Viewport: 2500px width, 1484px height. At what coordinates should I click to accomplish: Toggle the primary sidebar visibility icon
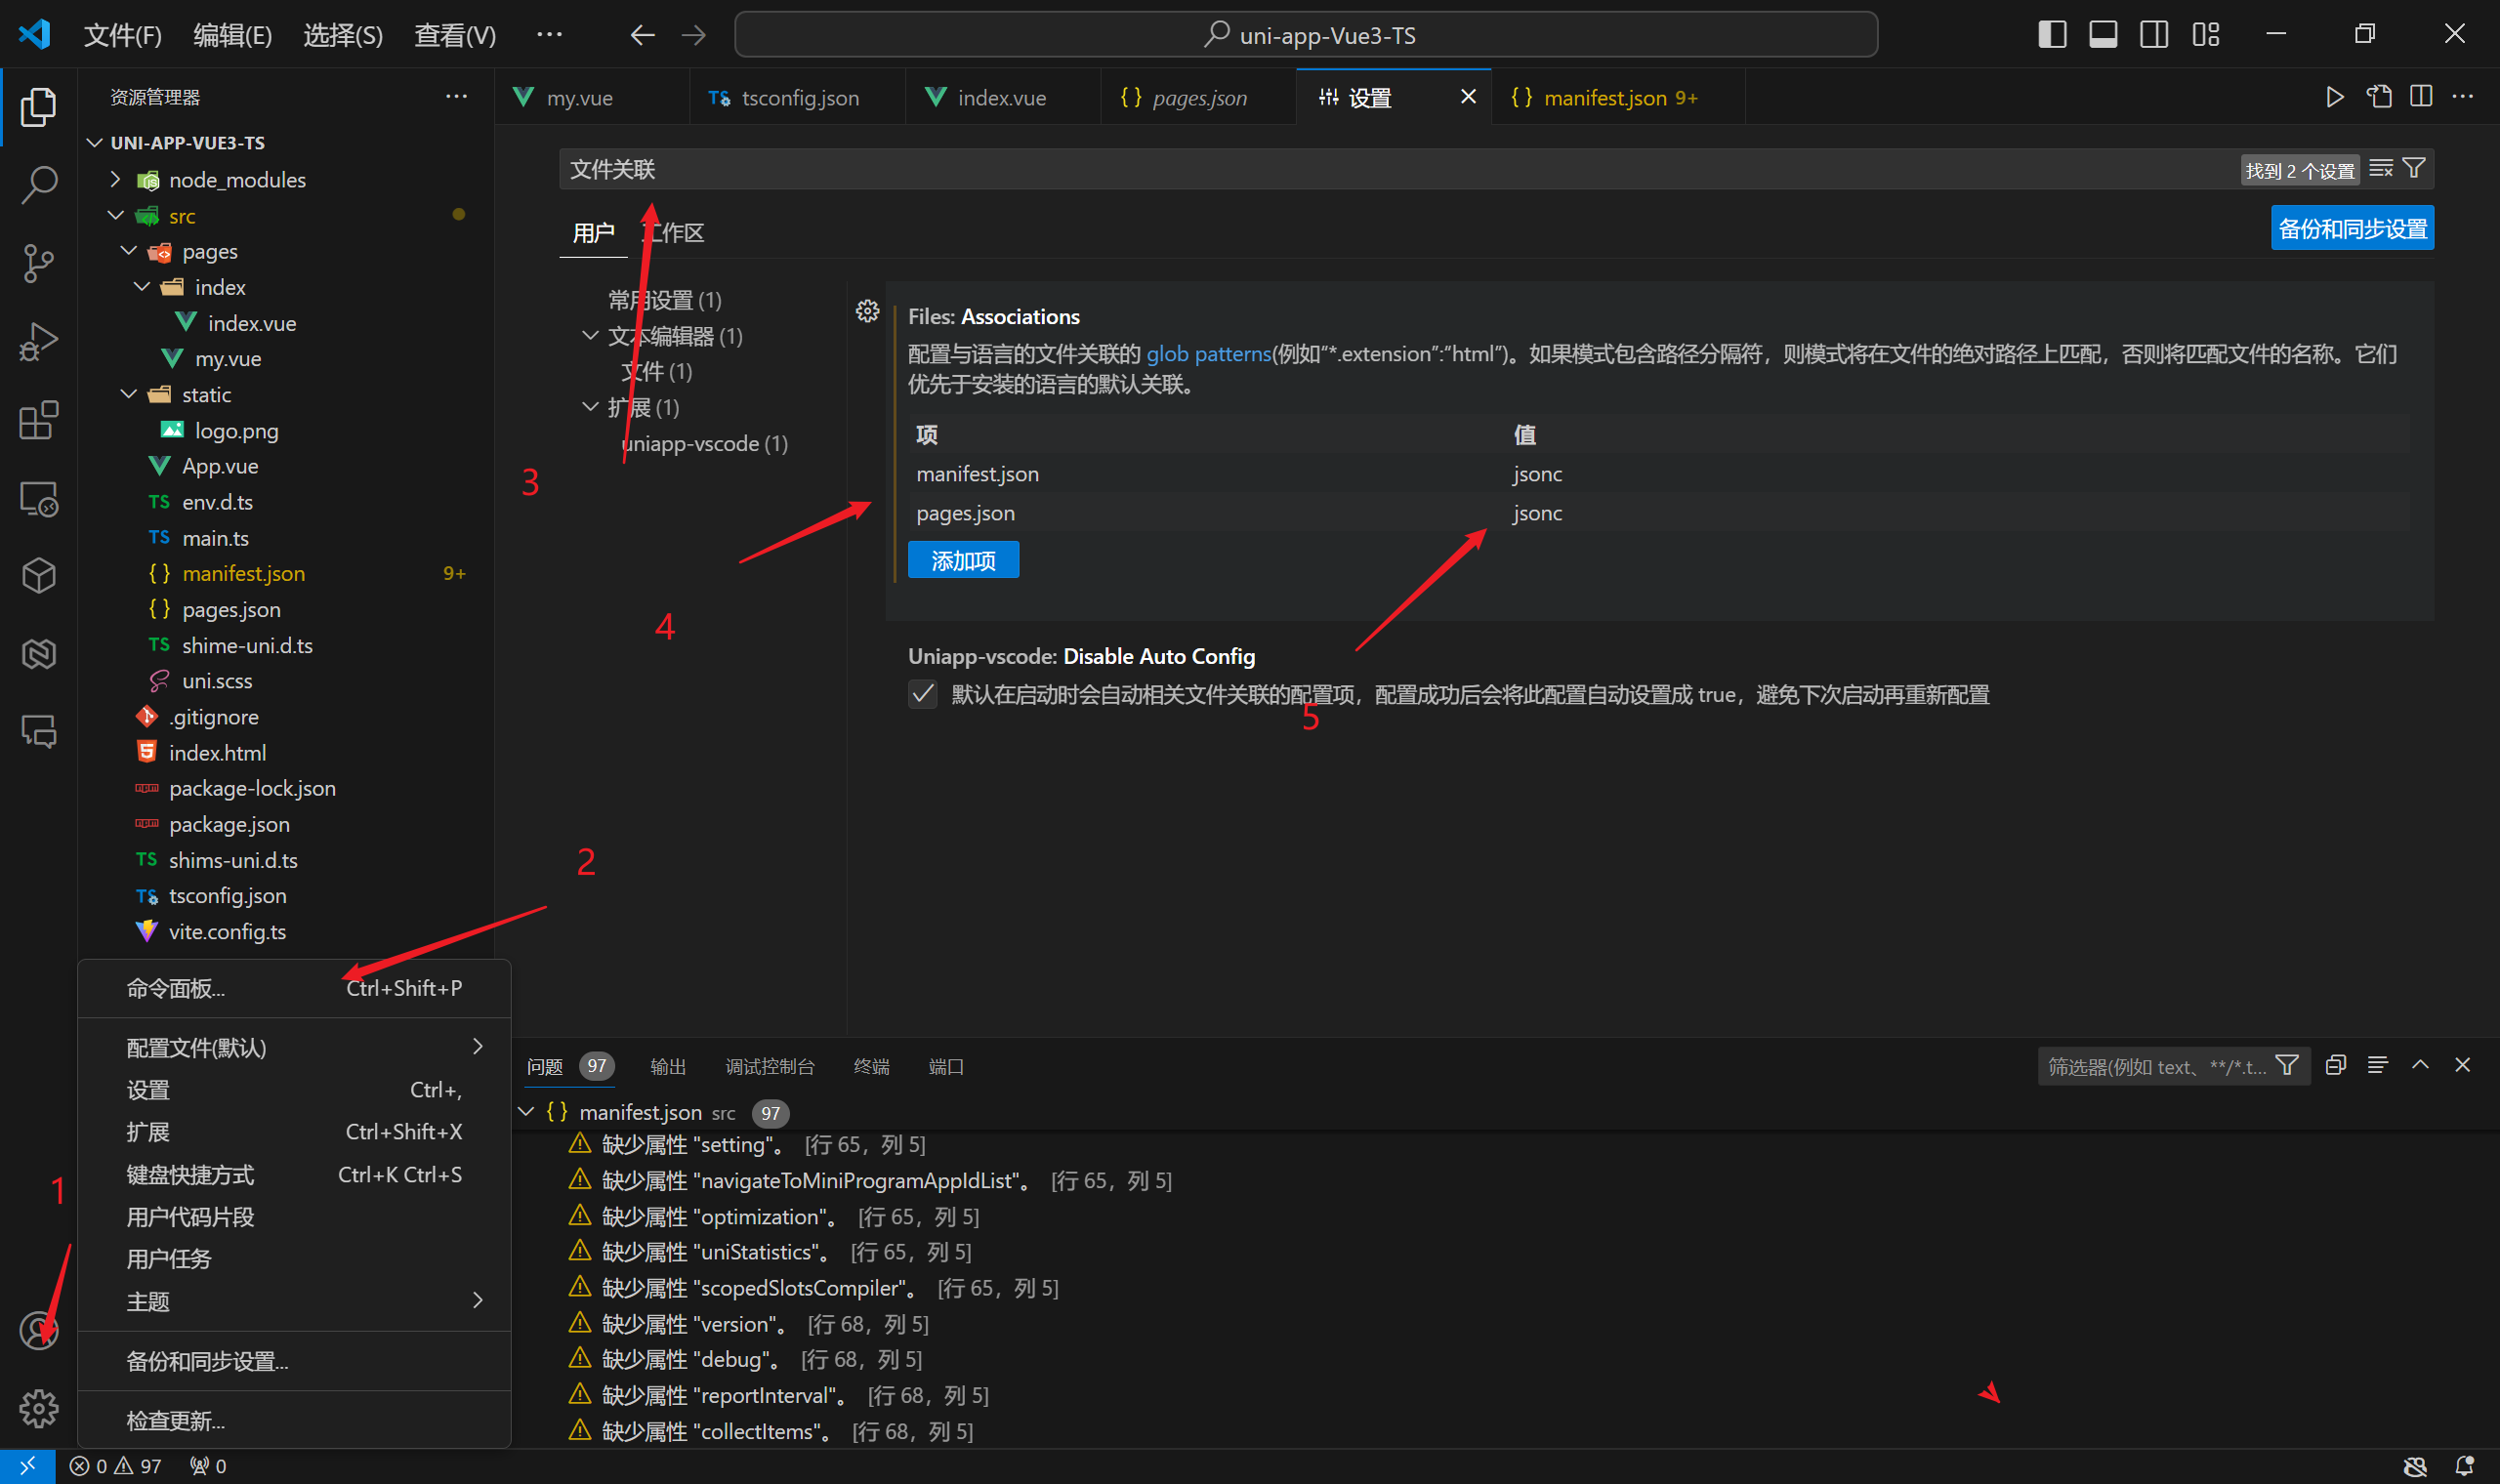(x=2051, y=35)
